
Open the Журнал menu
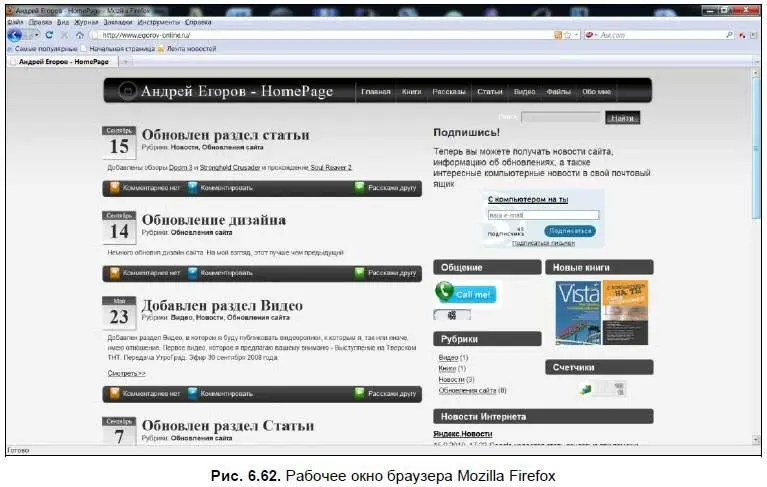(86, 22)
